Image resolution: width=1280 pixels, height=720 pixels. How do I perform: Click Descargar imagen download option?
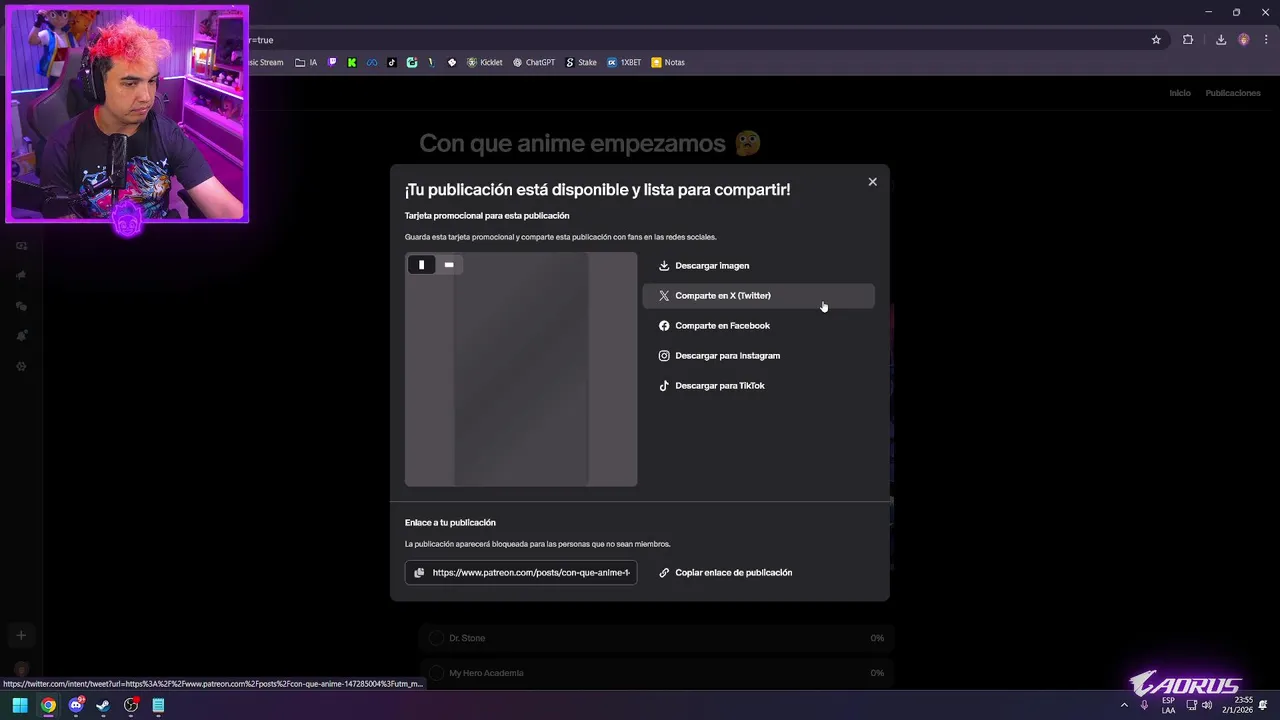coord(758,266)
